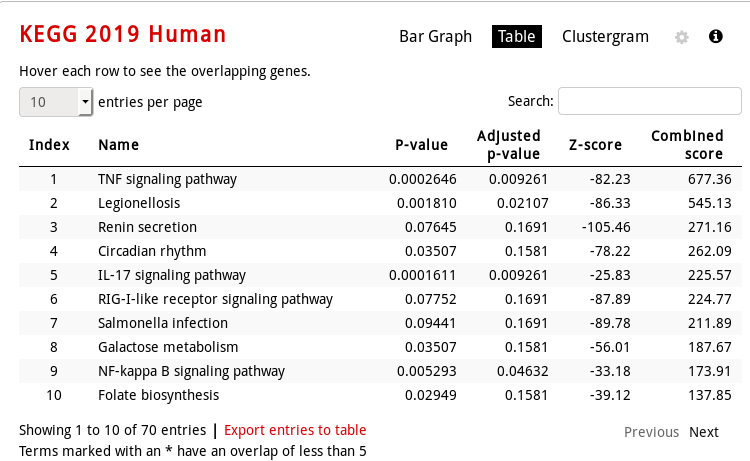Open the entries per page dropdown
The image size is (750, 461).
[x=56, y=102]
